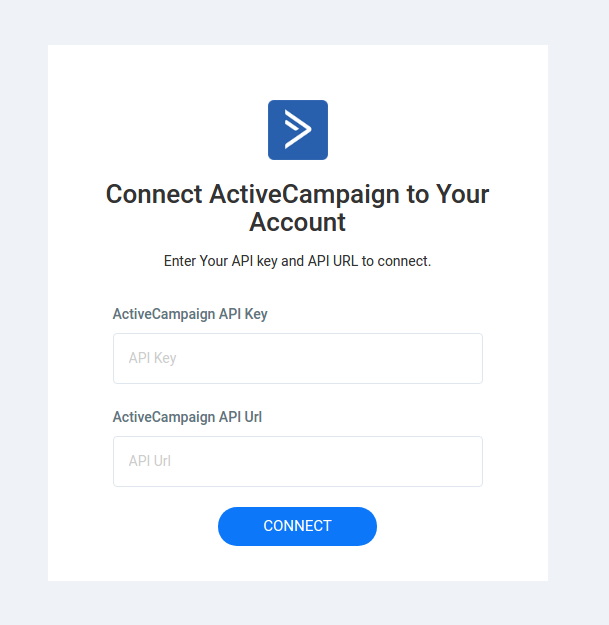Click the white chevron inside the blue logo
Image resolution: width=609 pixels, height=625 pixels.
(x=297, y=130)
